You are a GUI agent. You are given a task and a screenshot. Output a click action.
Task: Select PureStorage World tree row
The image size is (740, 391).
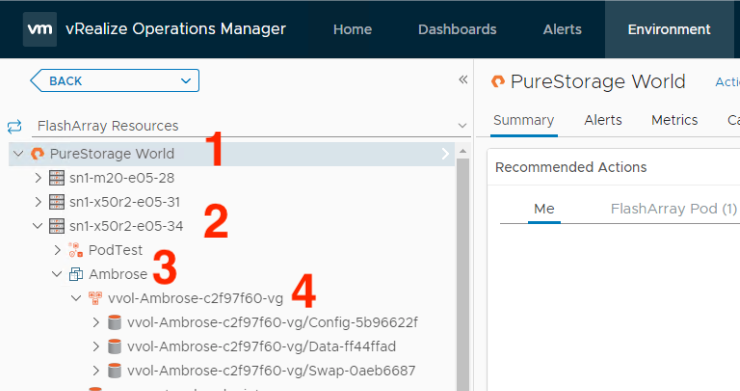(x=231, y=154)
